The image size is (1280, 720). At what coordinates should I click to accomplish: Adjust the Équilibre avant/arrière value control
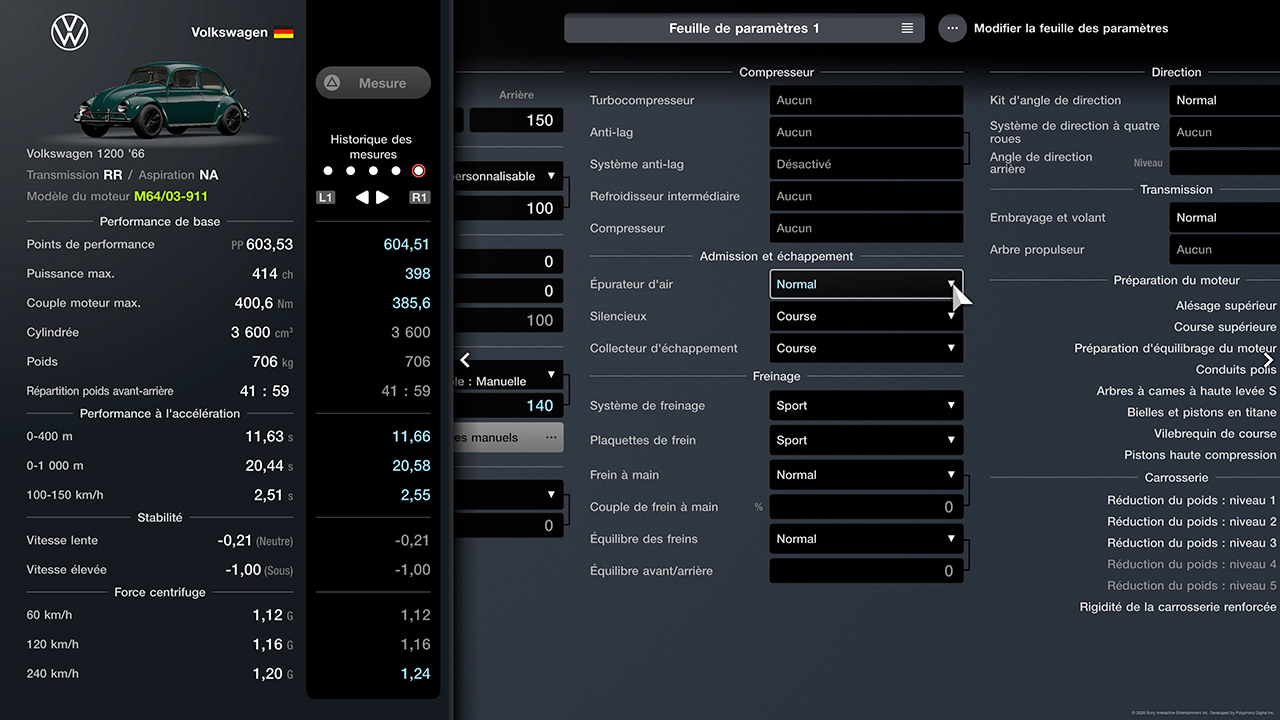coord(866,571)
